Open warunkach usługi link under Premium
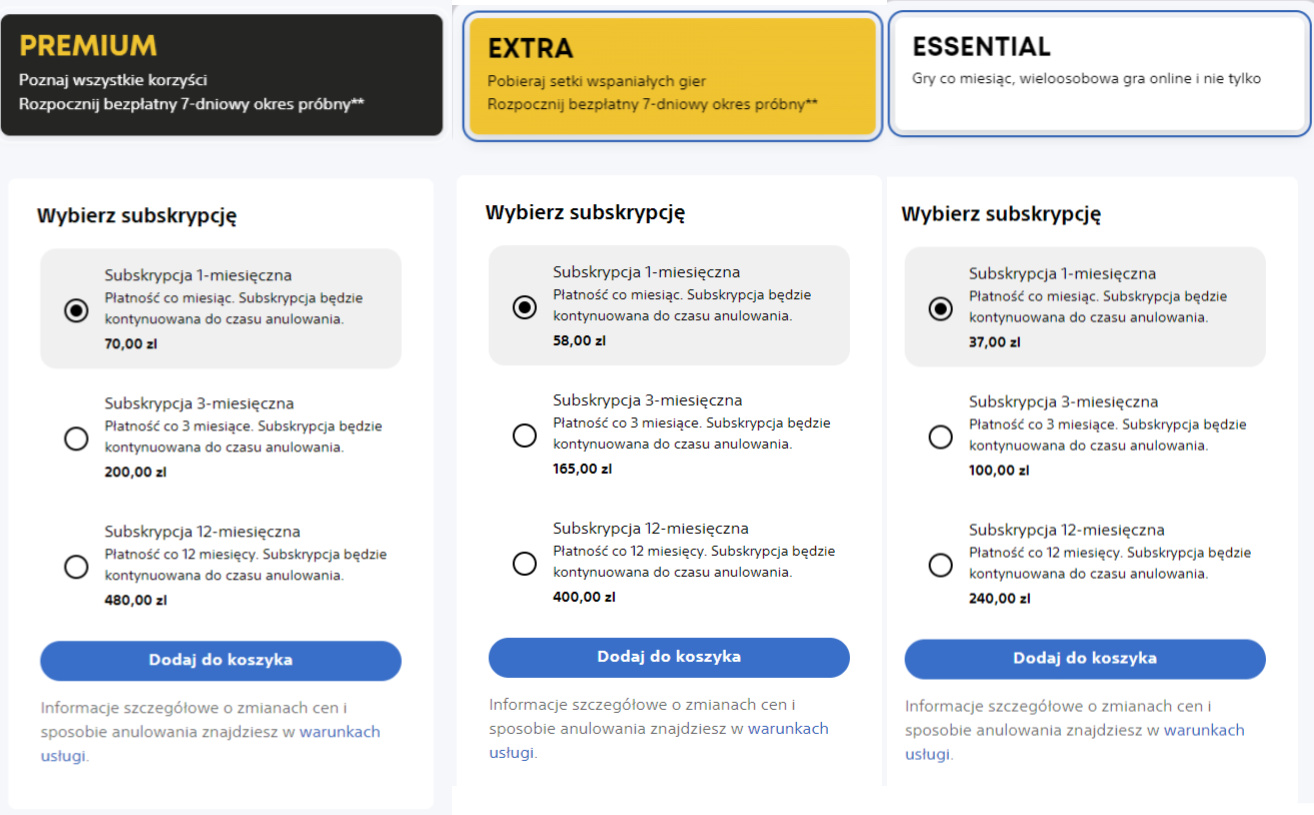 [x=340, y=732]
